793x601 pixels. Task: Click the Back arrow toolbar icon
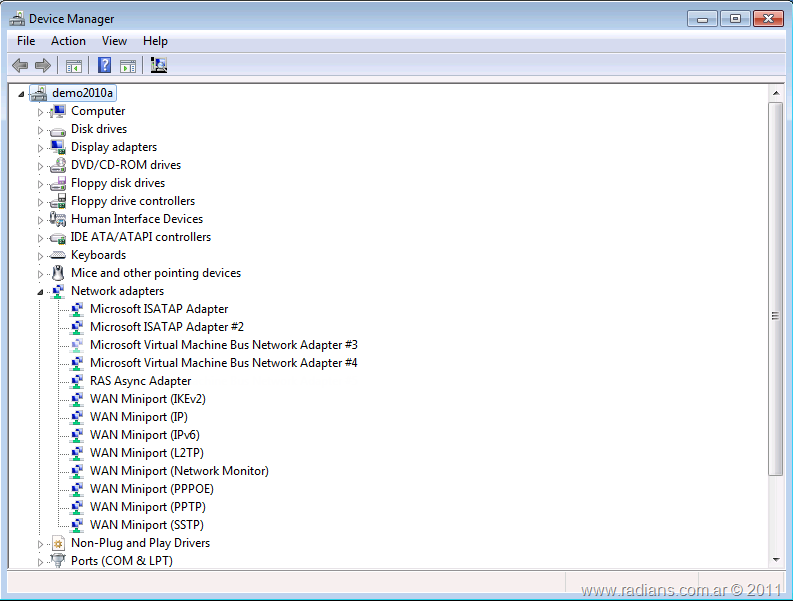[20, 66]
